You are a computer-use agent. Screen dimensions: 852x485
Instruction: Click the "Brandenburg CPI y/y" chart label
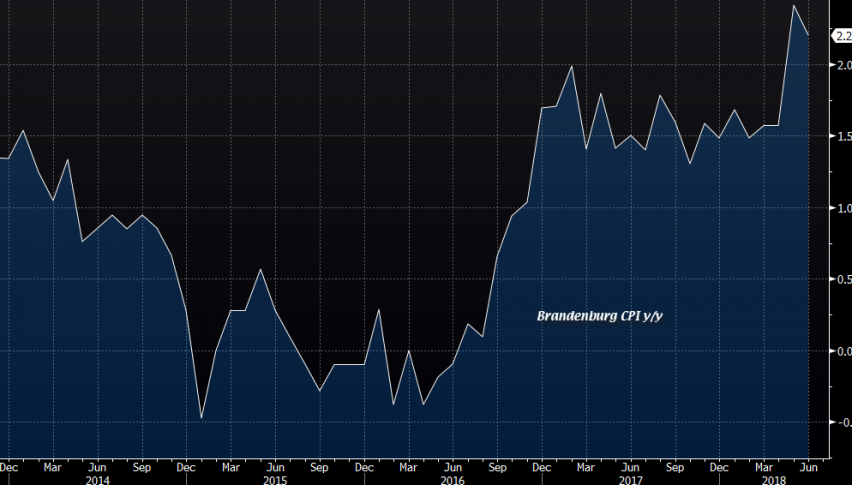click(599, 316)
